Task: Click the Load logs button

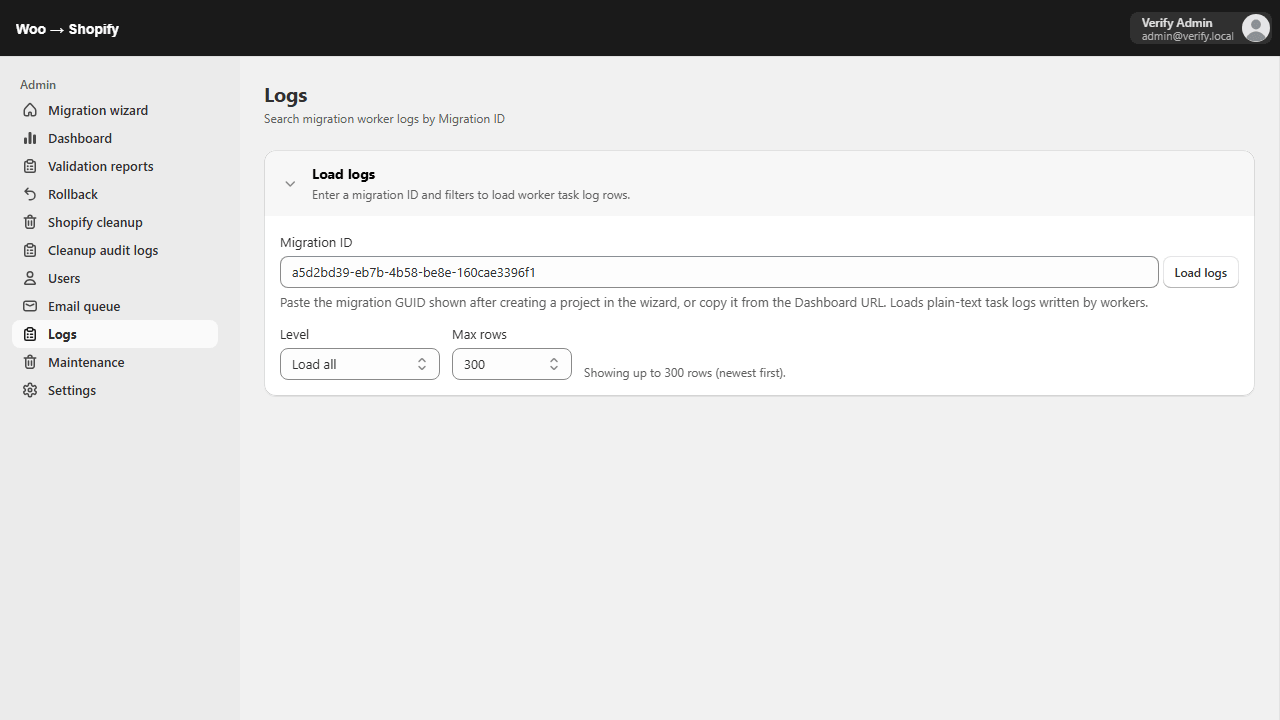Action: click(x=1200, y=272)
